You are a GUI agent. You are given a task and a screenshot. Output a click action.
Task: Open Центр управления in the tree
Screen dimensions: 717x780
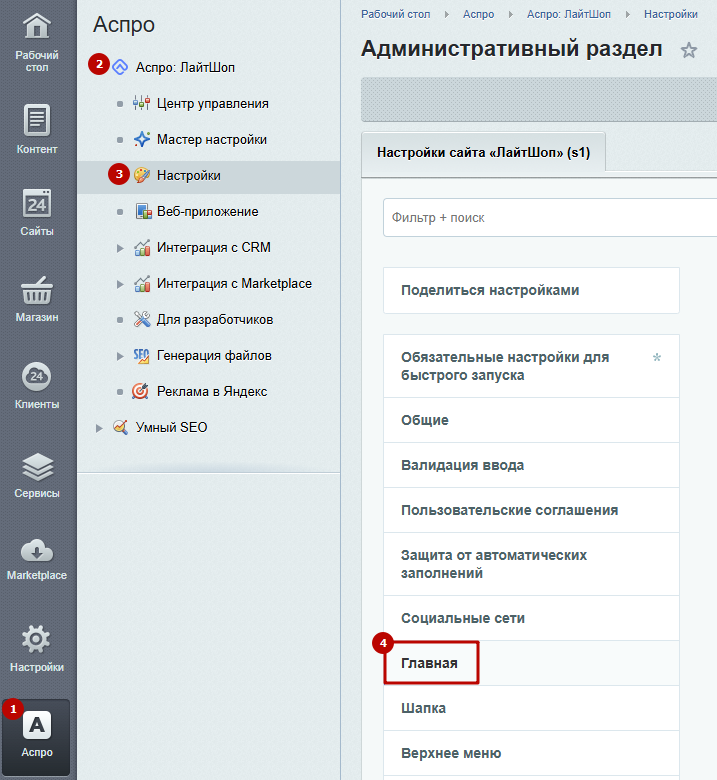coord(212,104)
